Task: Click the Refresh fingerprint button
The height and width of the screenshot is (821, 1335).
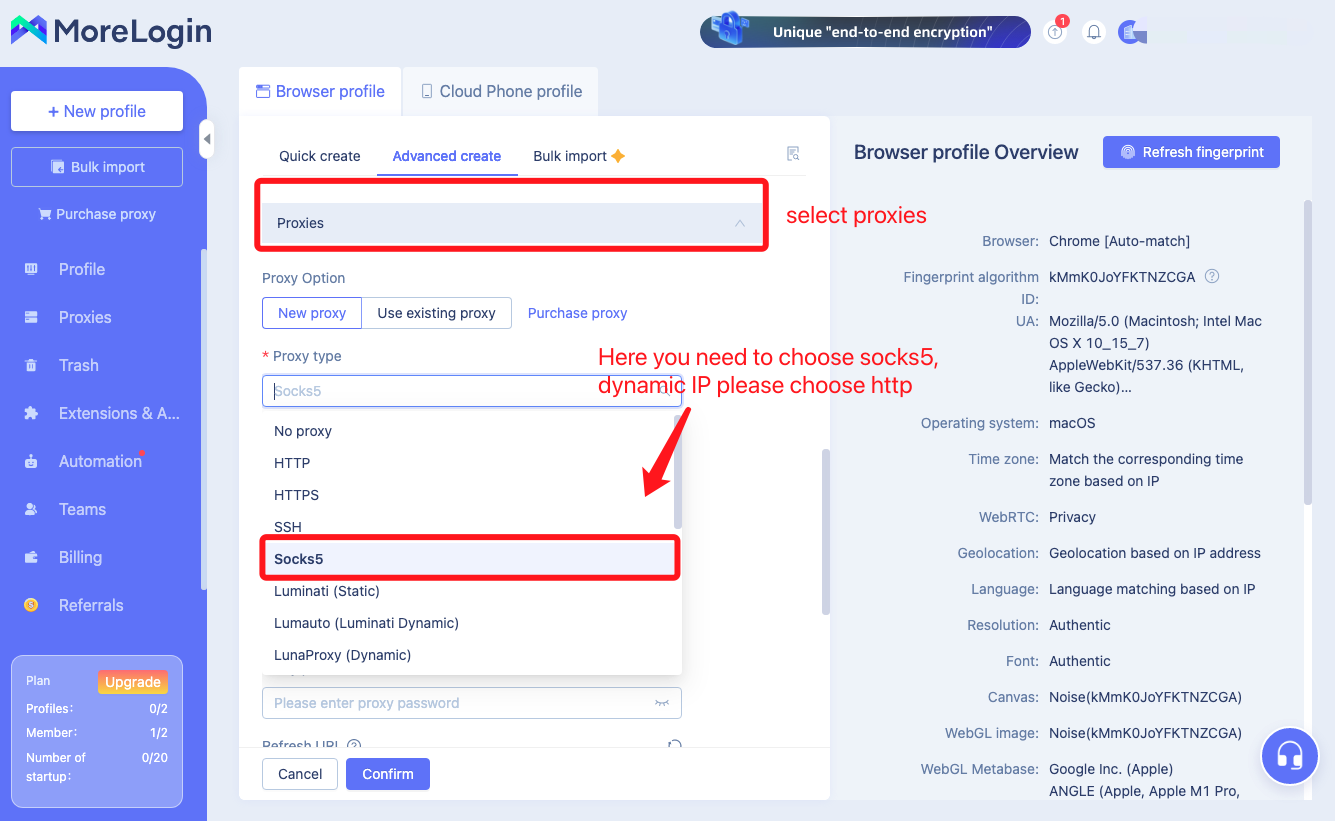Action: 1191,152
